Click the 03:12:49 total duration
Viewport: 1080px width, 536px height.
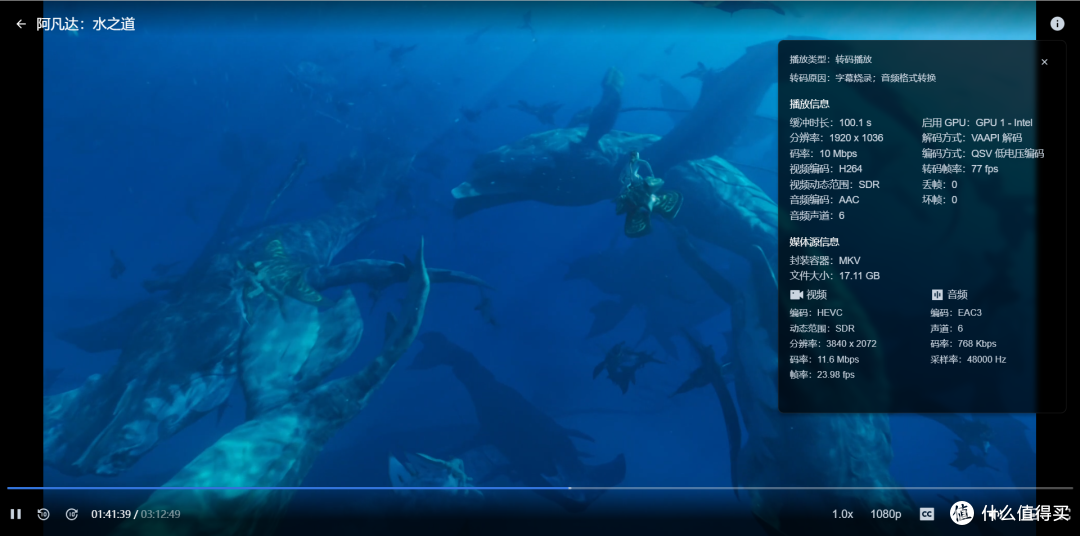point(160,514)
